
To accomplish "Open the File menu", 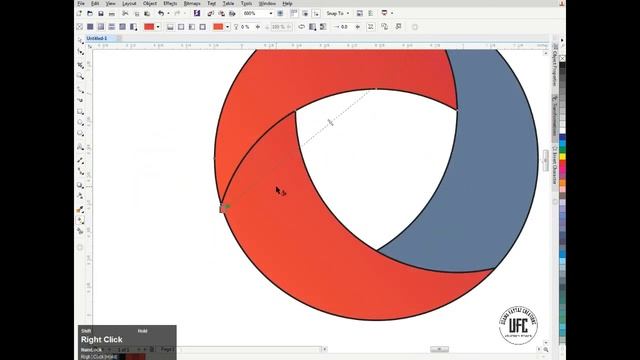I will (81, 3).
